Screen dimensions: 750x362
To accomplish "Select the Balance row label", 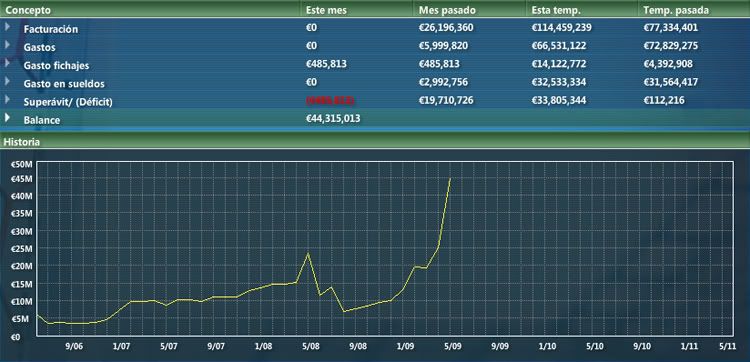I will pos(42,120).
